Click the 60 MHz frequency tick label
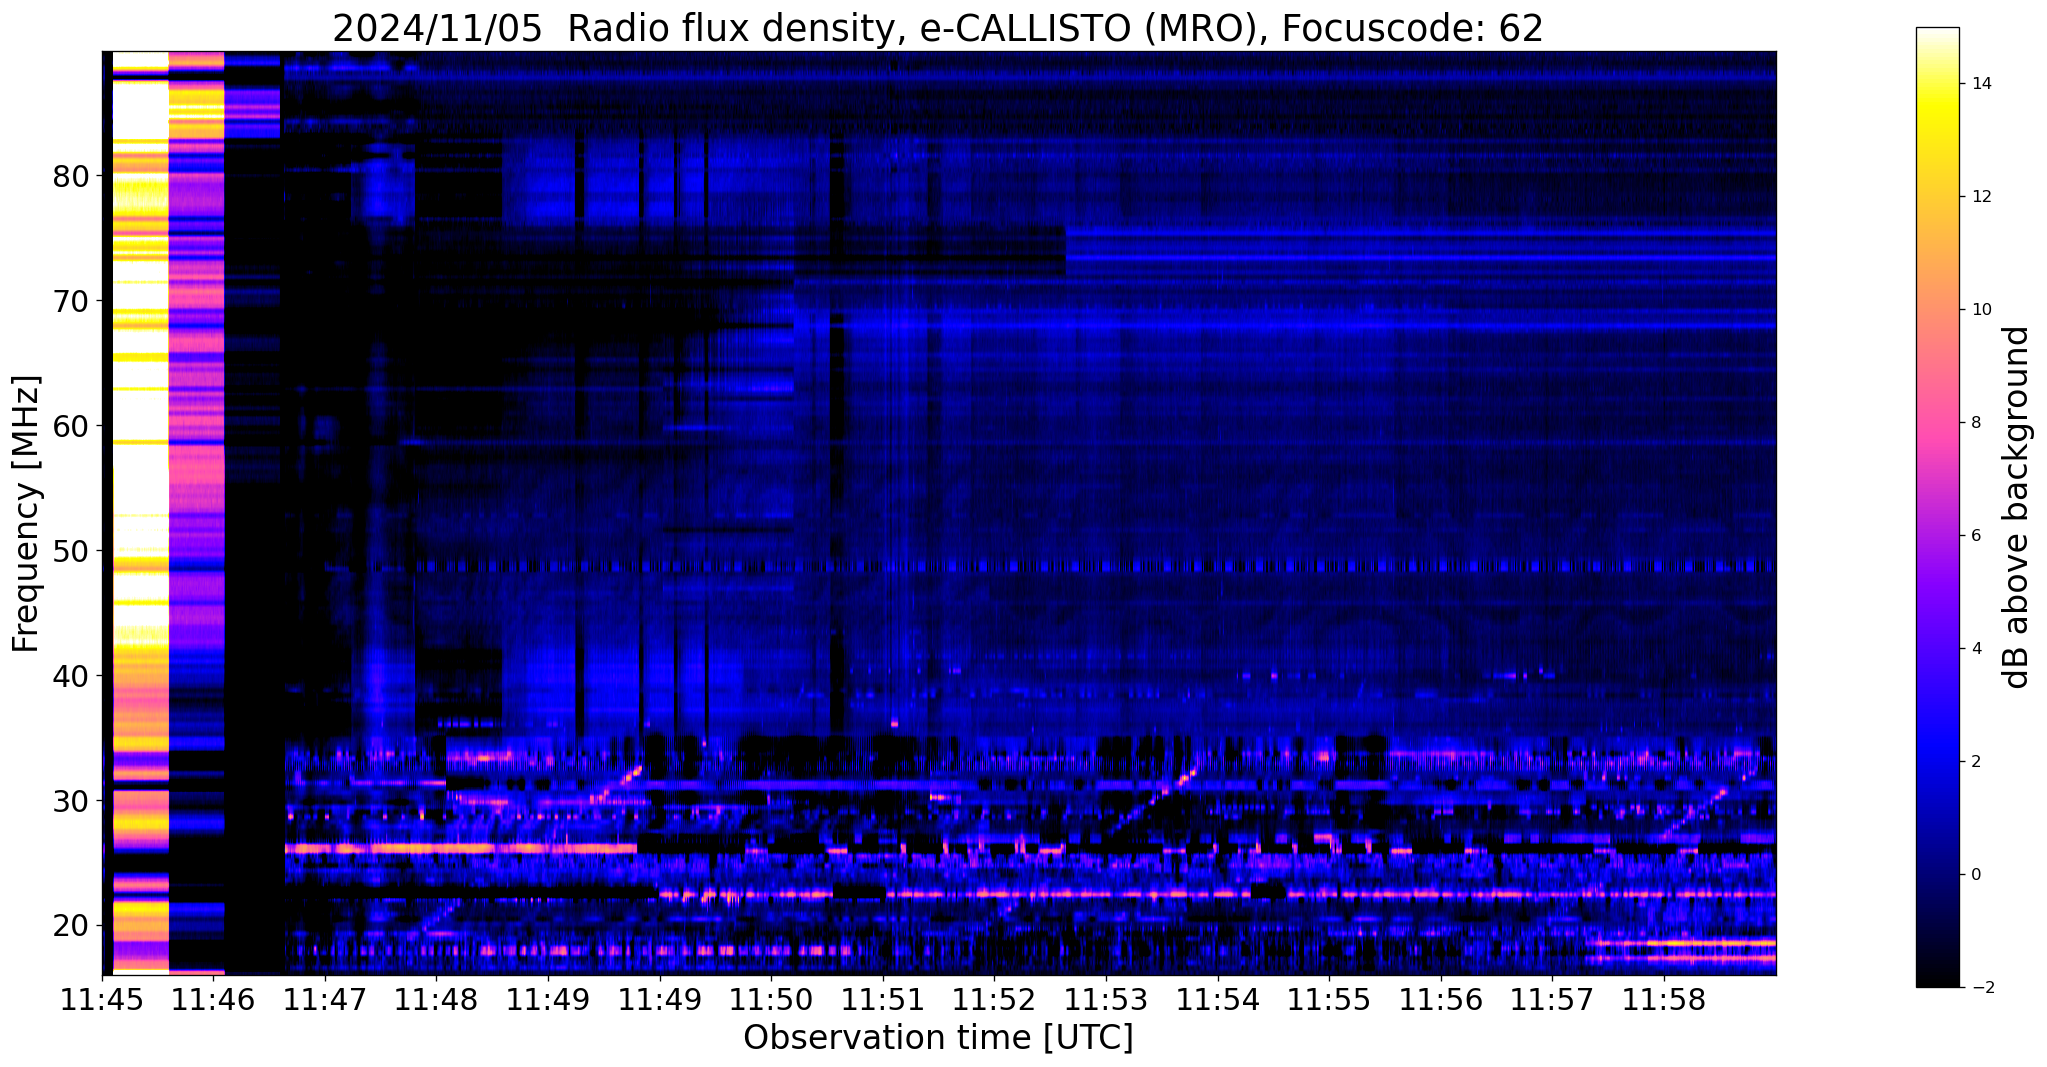The height and width of the screenshot is (1067, 2047). coord(70,426)
